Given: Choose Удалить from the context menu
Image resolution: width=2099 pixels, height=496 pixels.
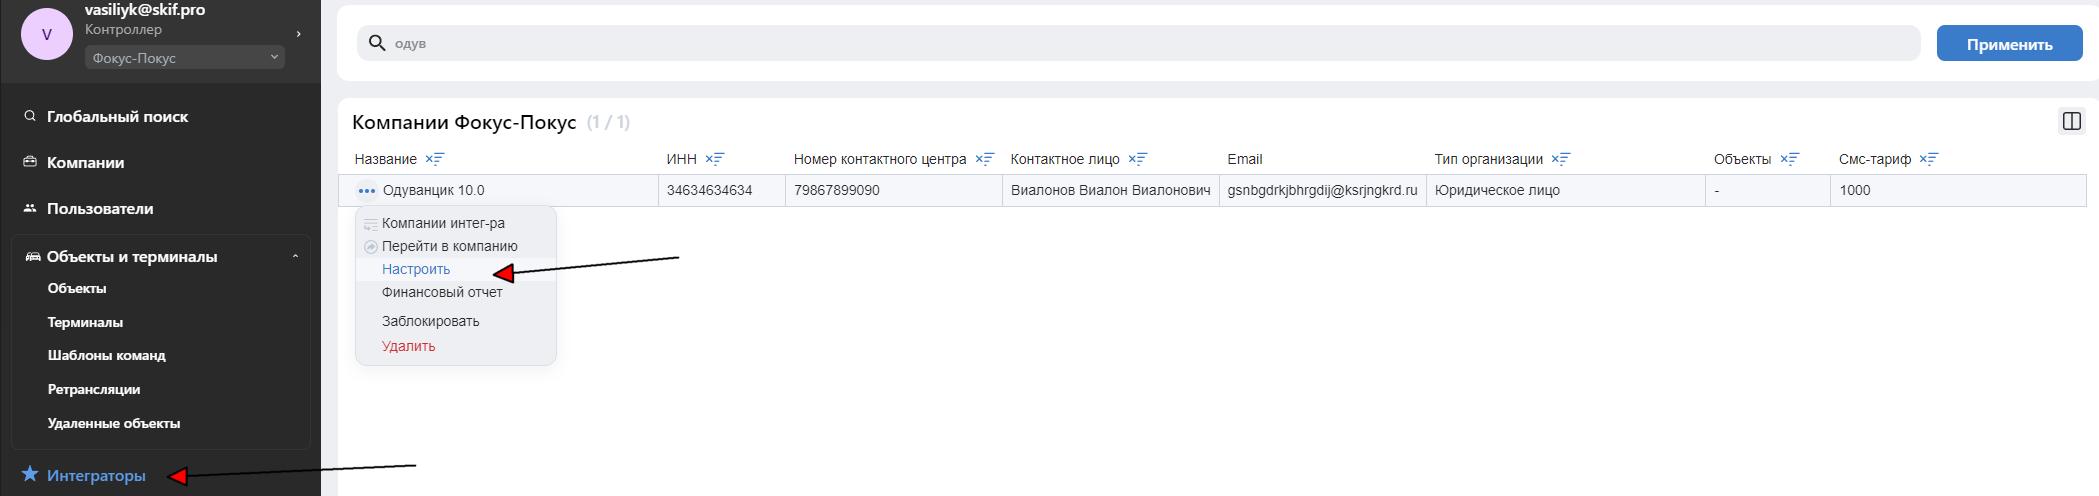Looking at the screenshot, I should 408,346.
